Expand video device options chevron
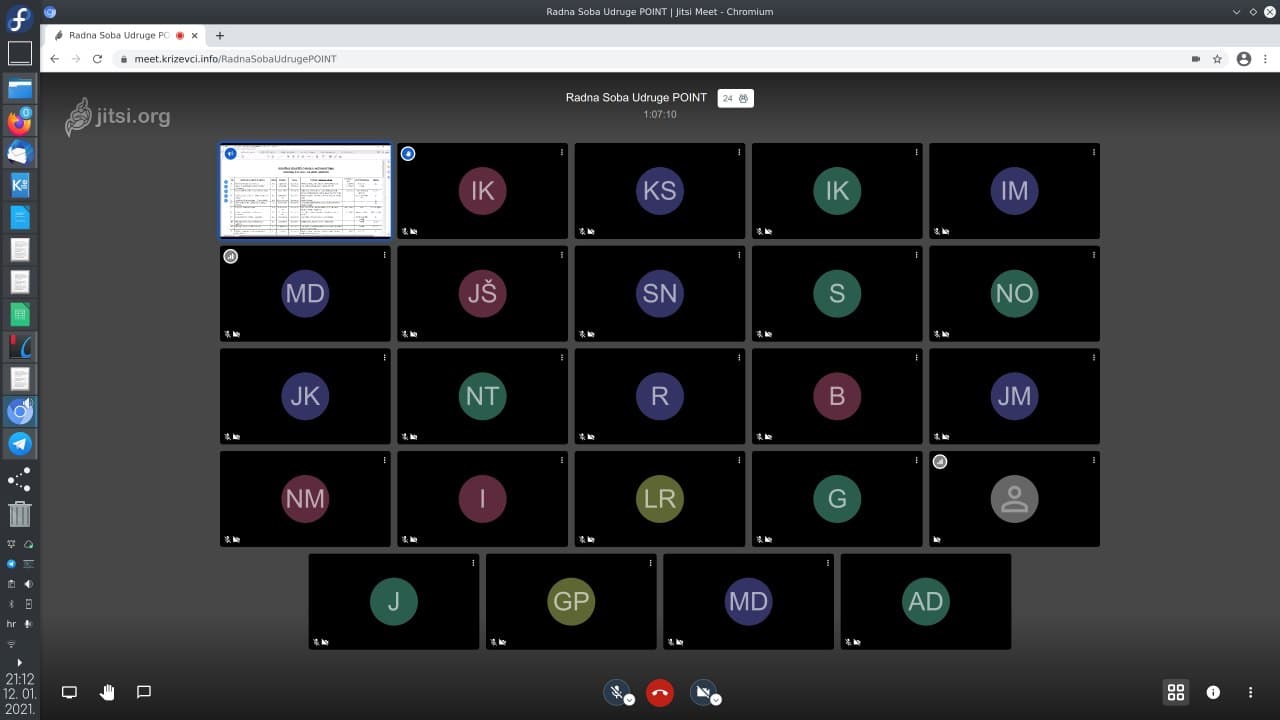The image size is (1280, 720). pyautogui.click(x=716, y=700)
